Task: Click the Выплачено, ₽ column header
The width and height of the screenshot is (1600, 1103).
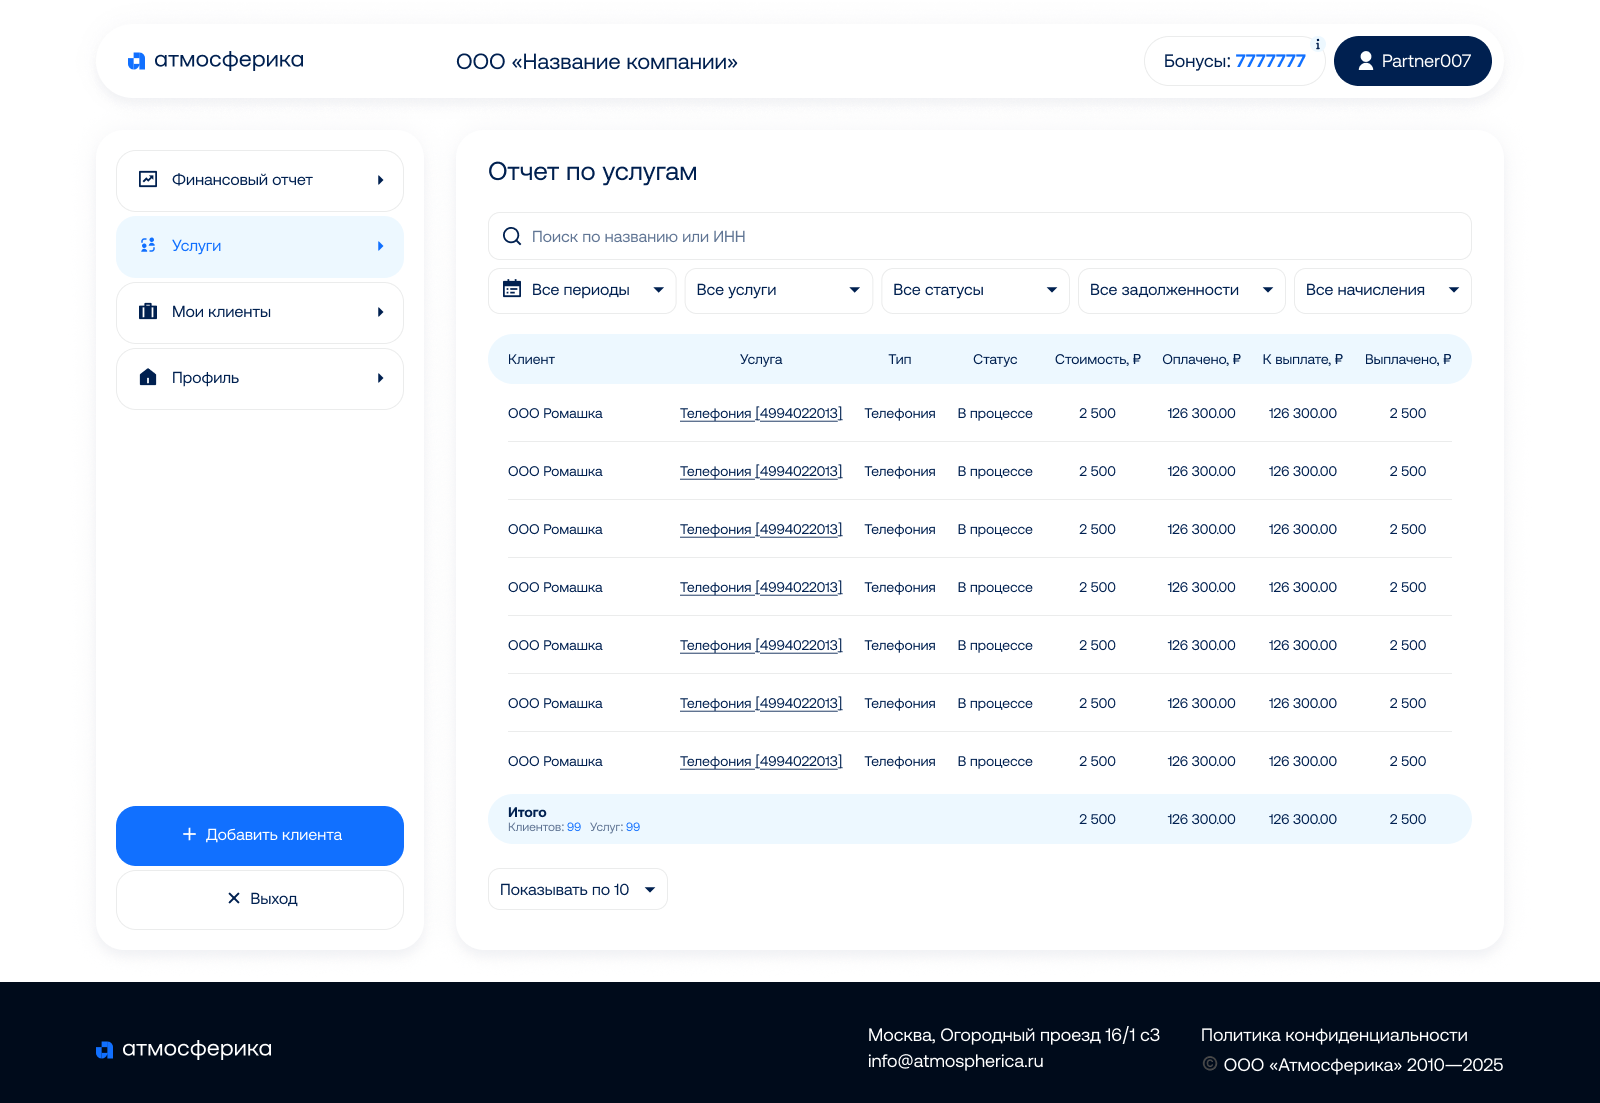Action: 1408,359
